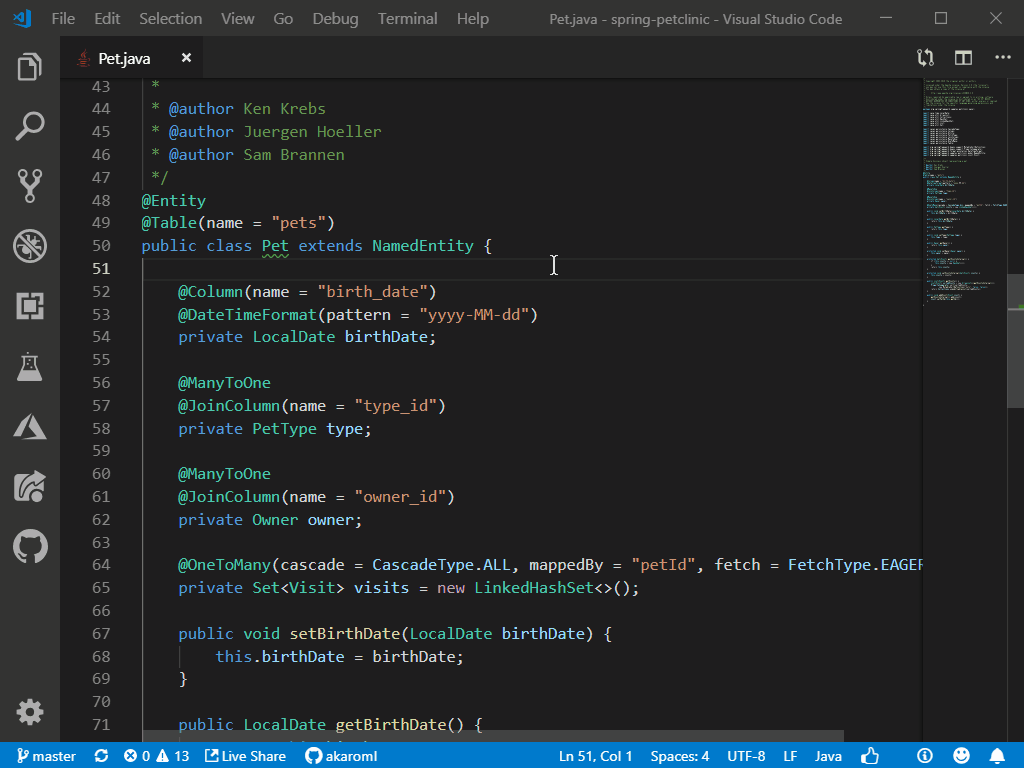Send feedback using the smiley icon
The width and height of the screenshot is (1024, 768).
961,756
